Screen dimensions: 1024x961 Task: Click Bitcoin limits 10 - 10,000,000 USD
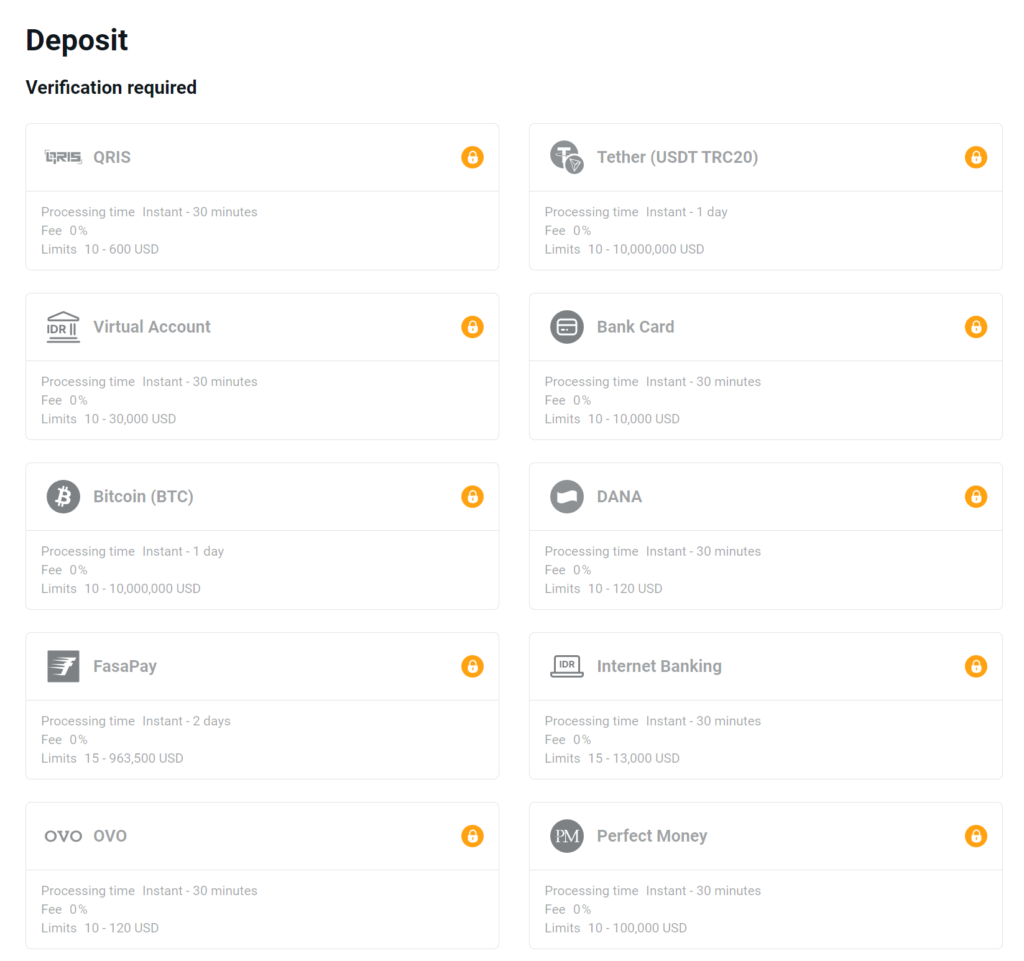(x=121, y=589)
